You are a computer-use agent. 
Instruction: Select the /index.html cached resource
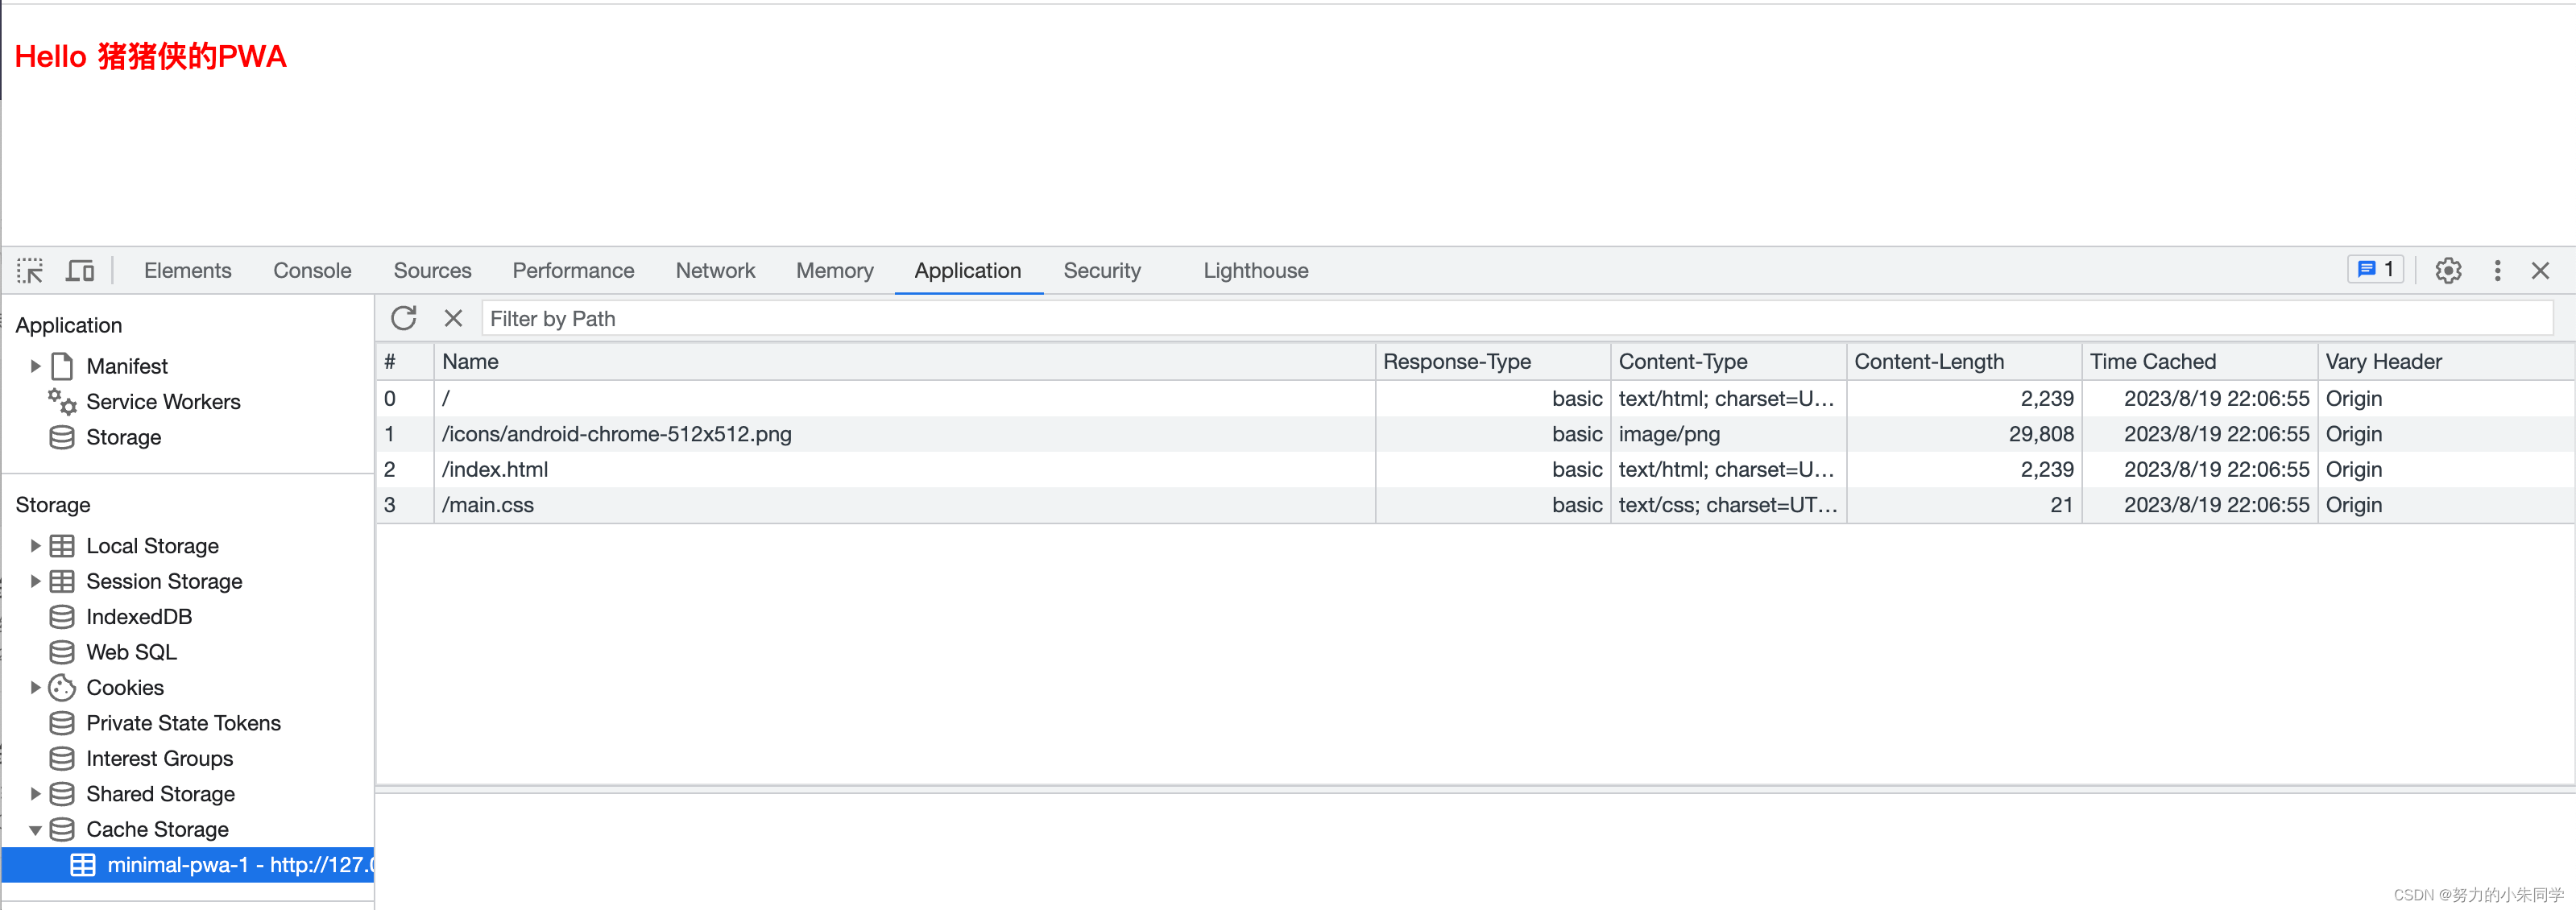click(x=496, y=469)
